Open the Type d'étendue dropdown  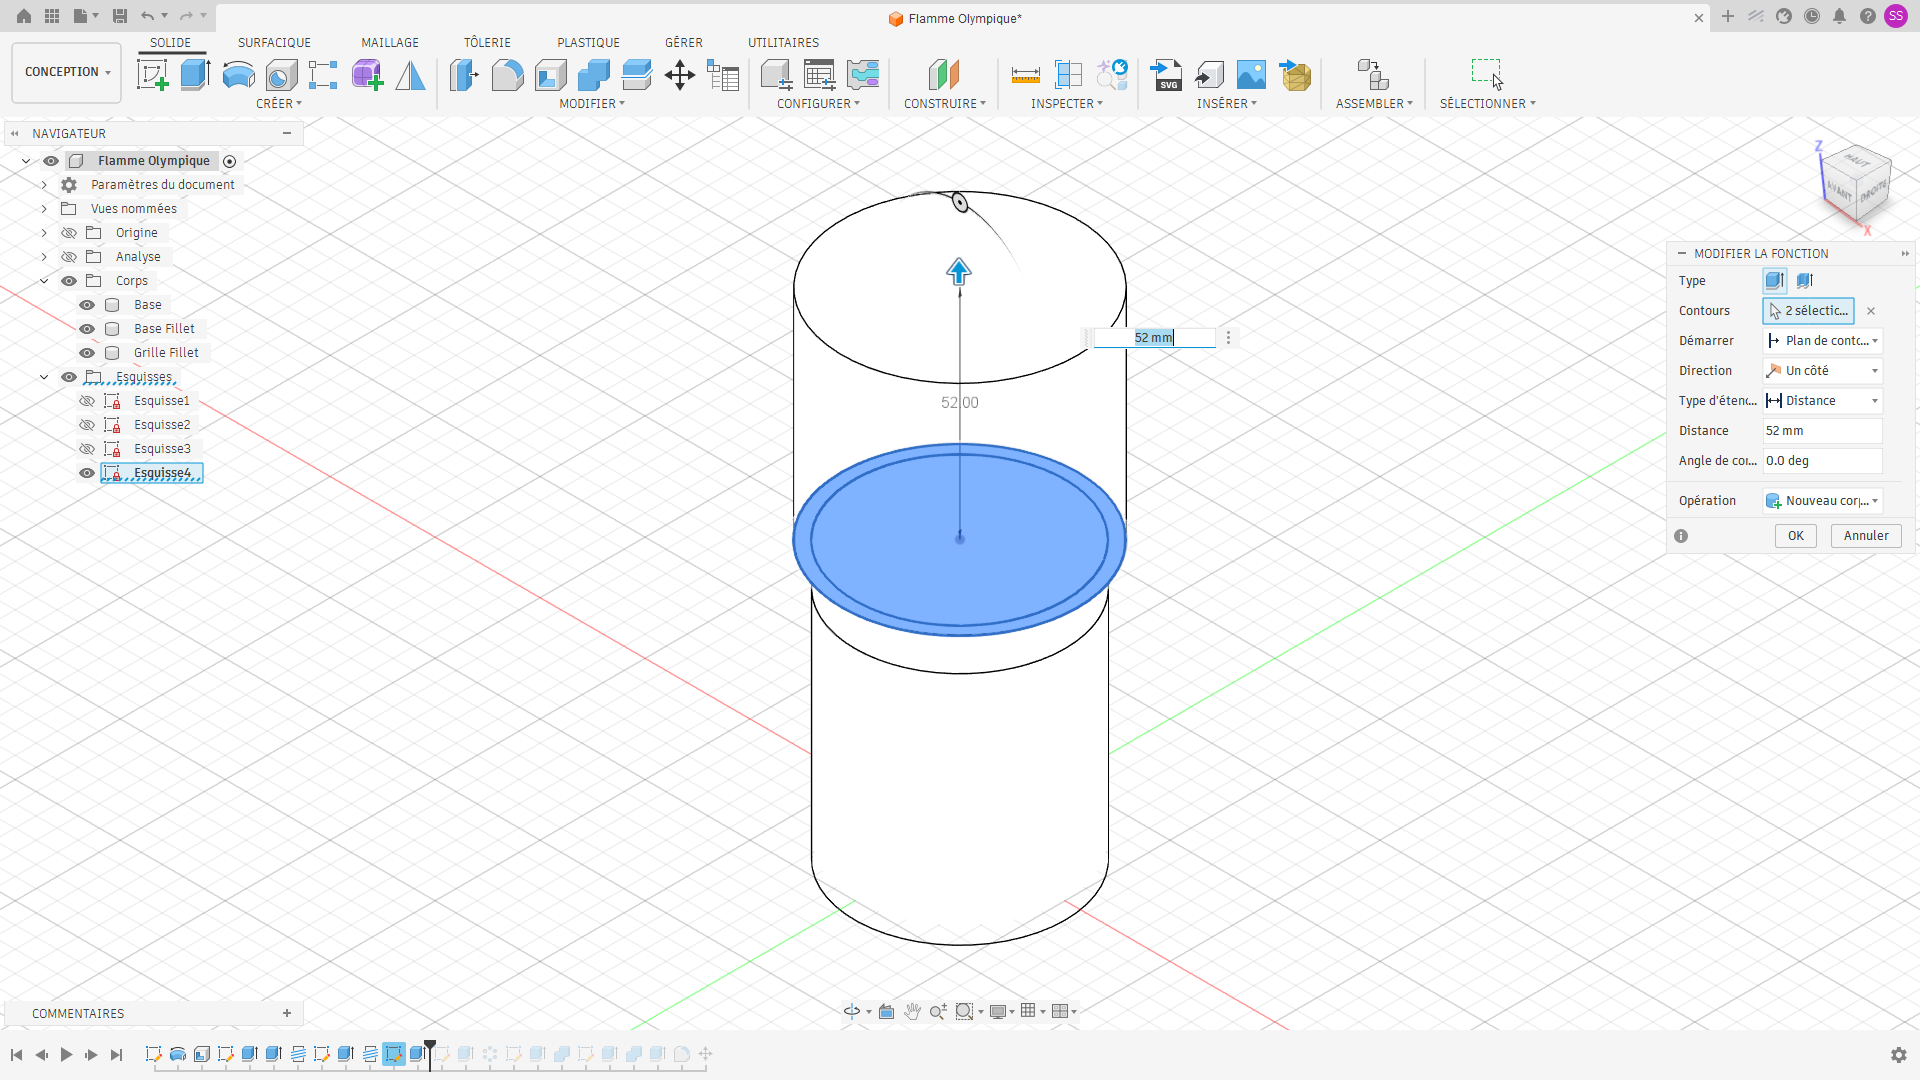pyautogui.click(x=1822, y=401)
